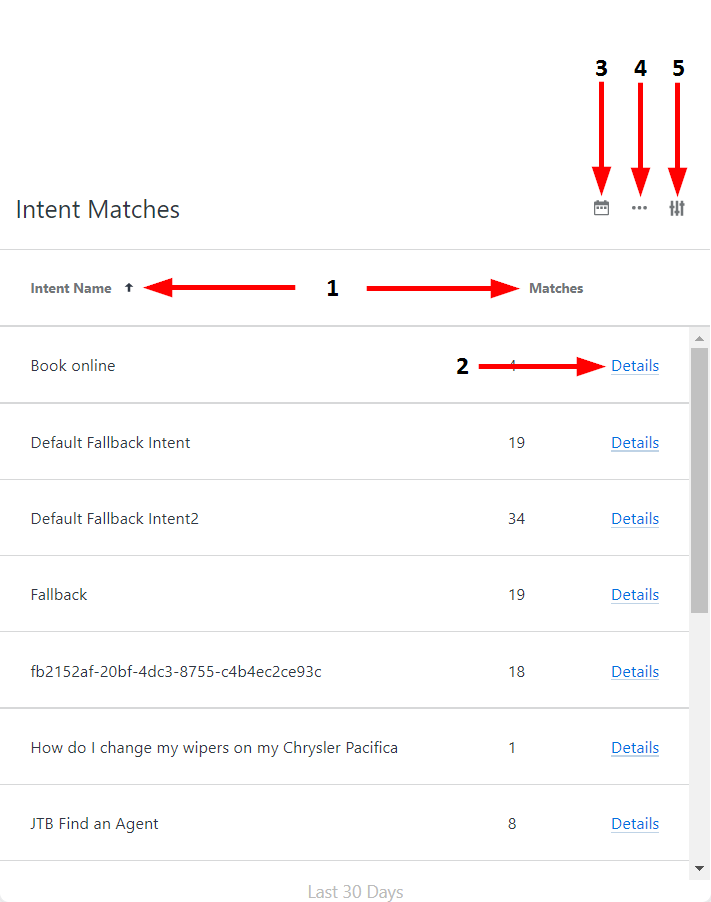
Task: Open the three-dots more options menu
Action: pyautogui.click(x=639, y=208)
